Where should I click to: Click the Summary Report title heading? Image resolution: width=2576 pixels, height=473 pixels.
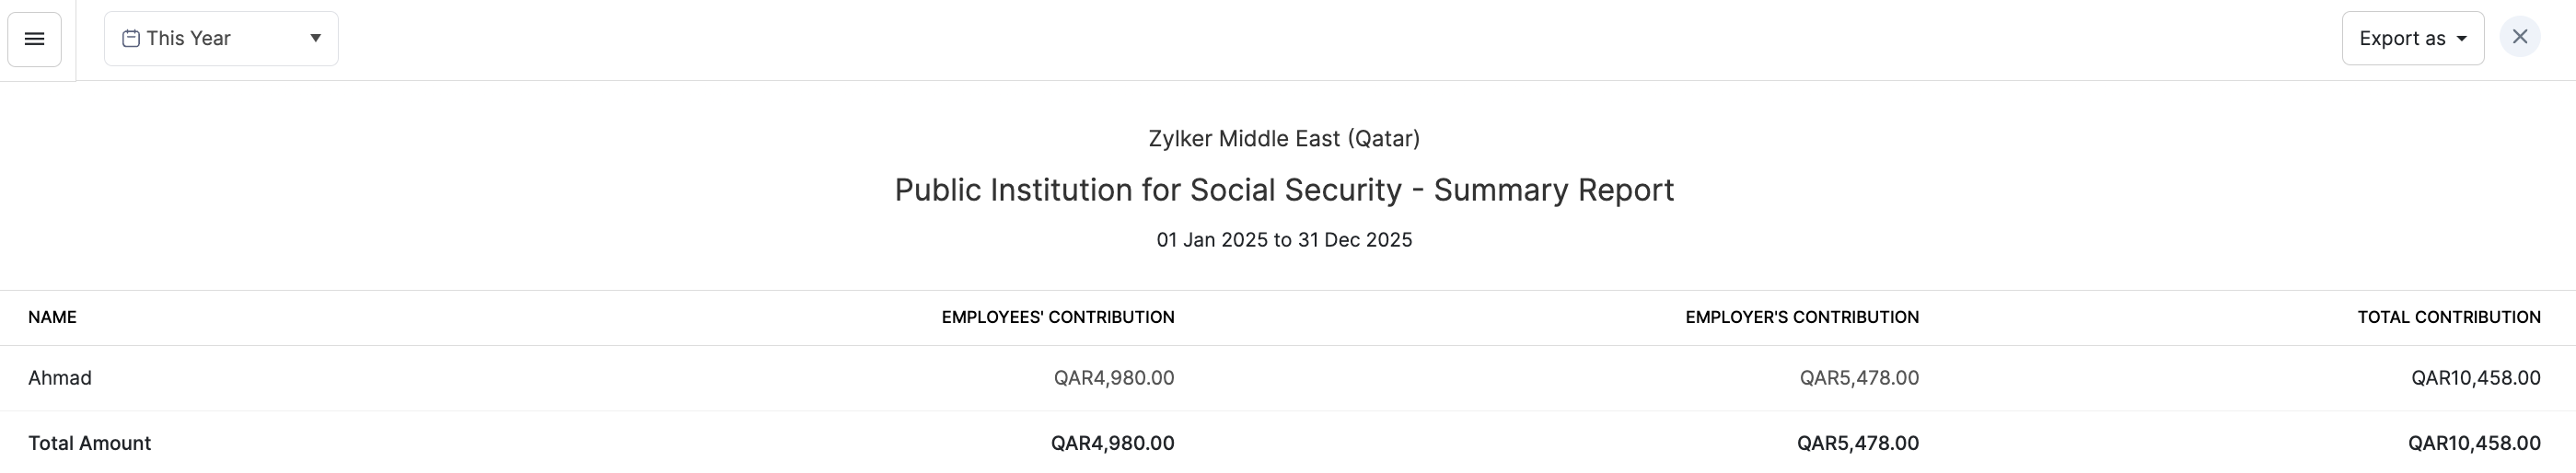click(x=1284, y=190)
